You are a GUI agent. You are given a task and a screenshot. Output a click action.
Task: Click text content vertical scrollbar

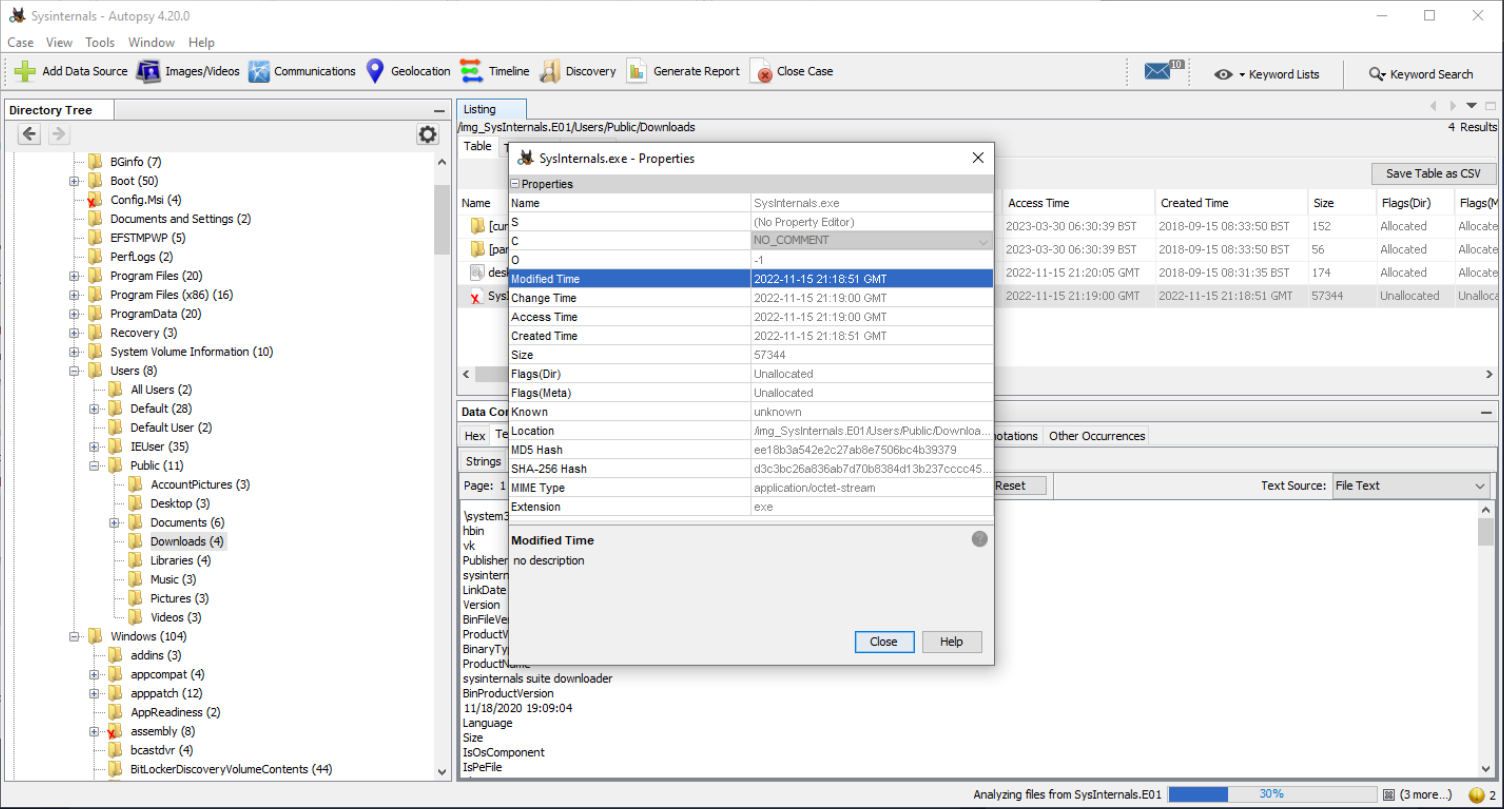click(1486, 532)
